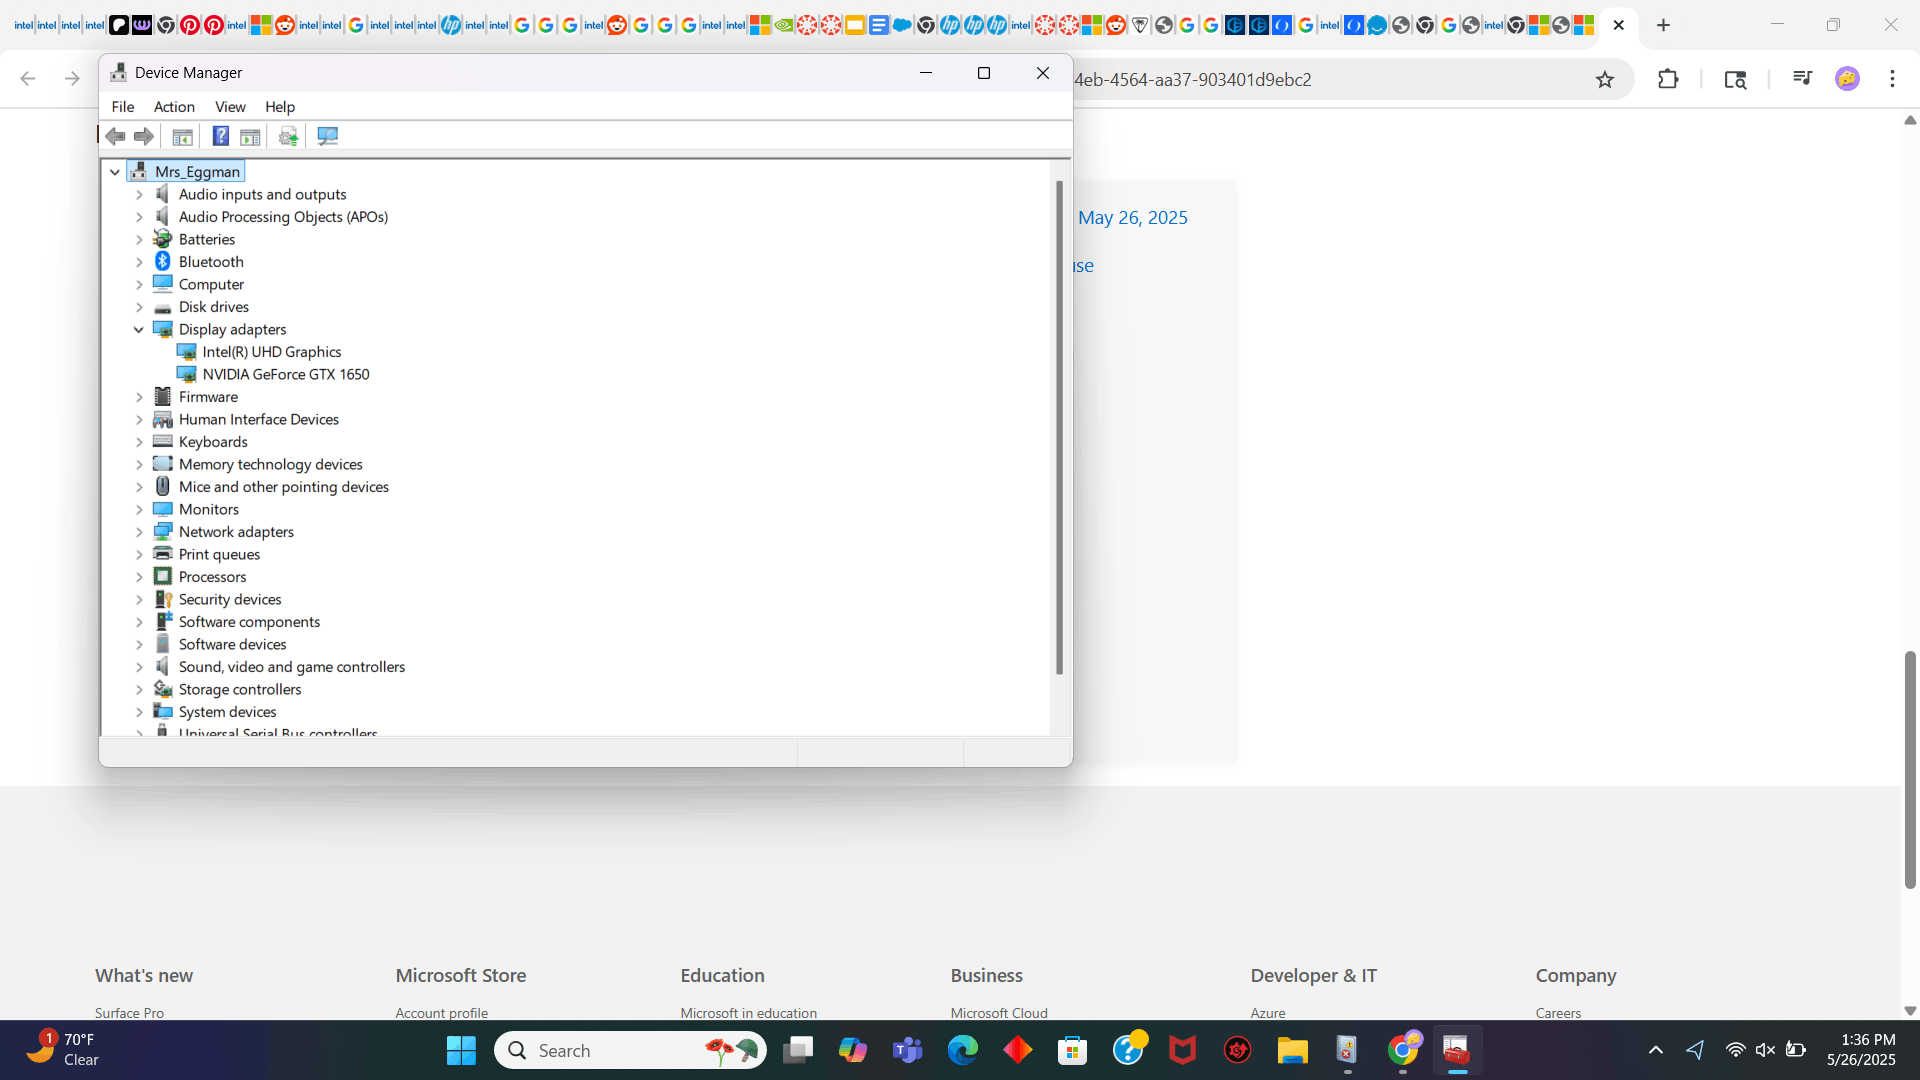Click the Back arrow in Device Manager toolbar

116,136
